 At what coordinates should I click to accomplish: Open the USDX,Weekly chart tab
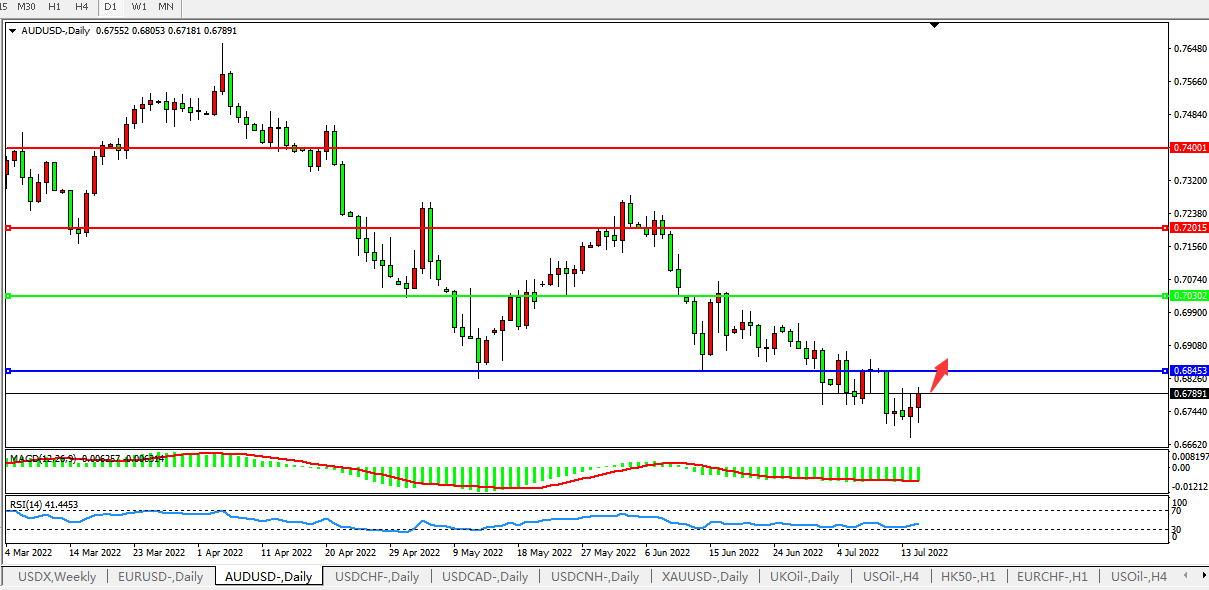tap(57, 577)
